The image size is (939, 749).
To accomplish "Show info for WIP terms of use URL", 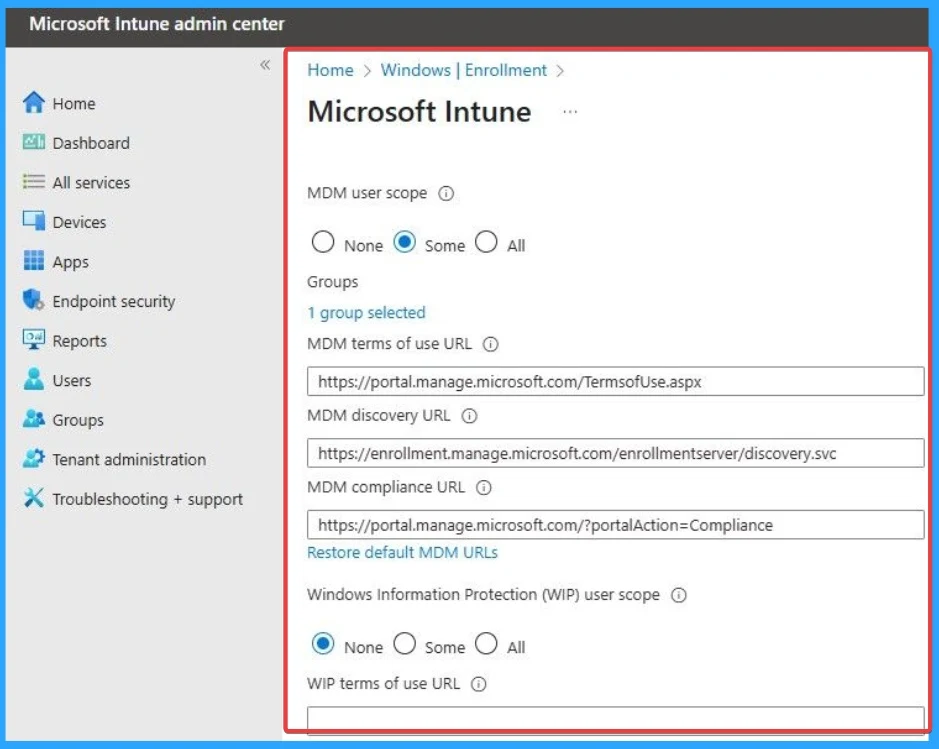I will [x=478, y=684].
